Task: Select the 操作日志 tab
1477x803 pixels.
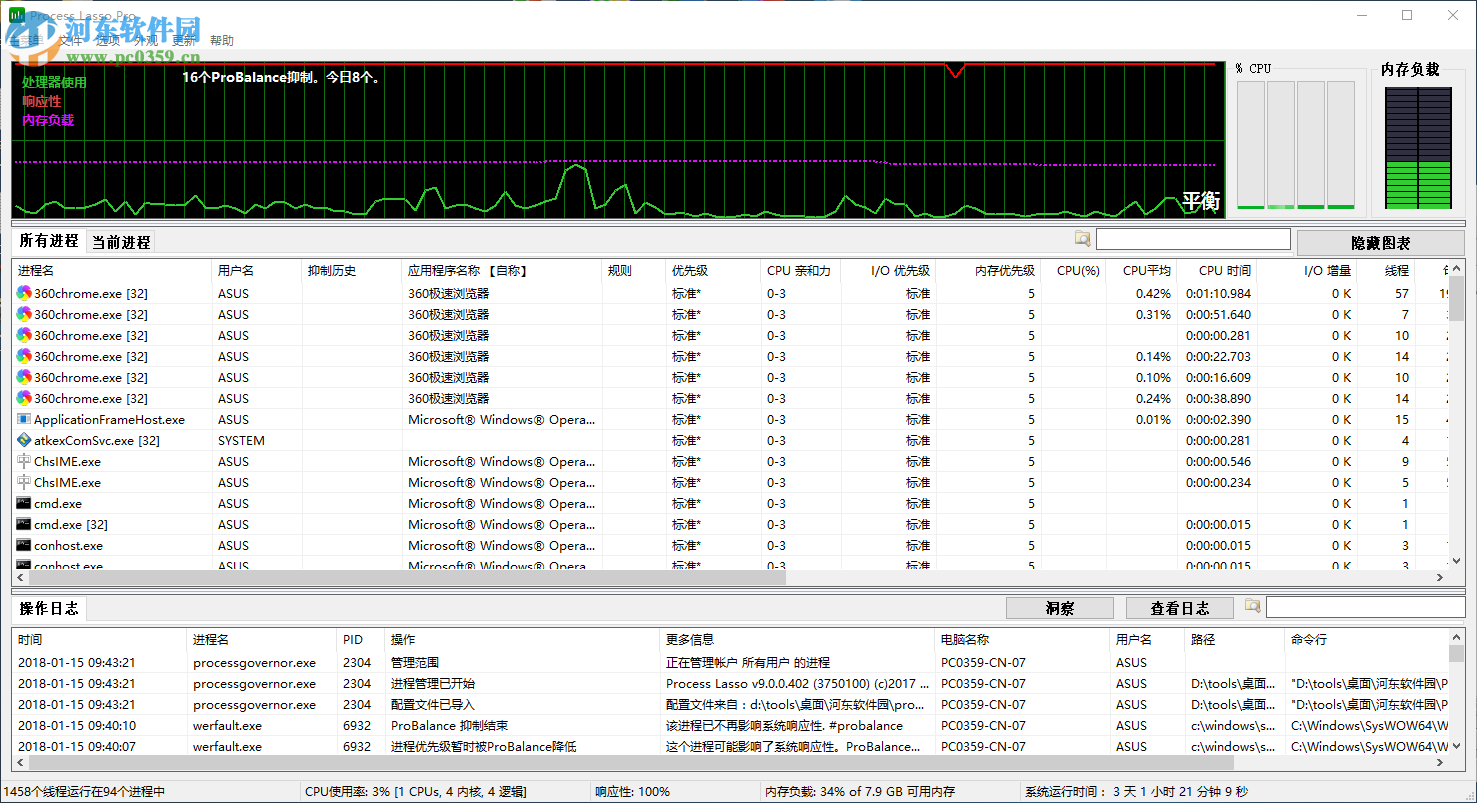Action: pos(48,608)
